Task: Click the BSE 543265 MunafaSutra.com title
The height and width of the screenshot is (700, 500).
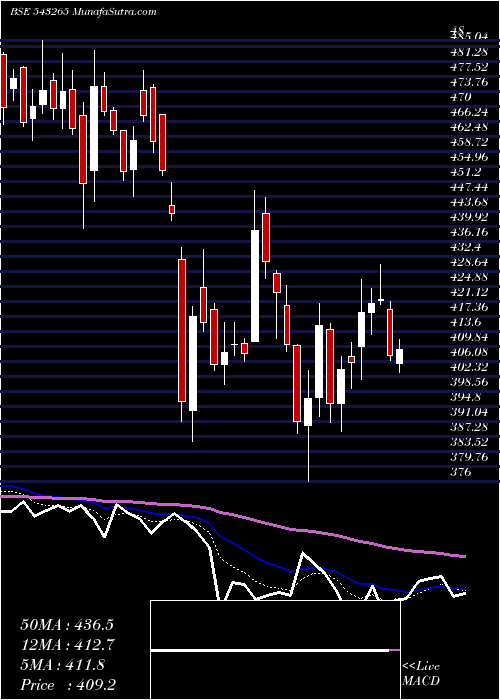Action: coord(83,12)
